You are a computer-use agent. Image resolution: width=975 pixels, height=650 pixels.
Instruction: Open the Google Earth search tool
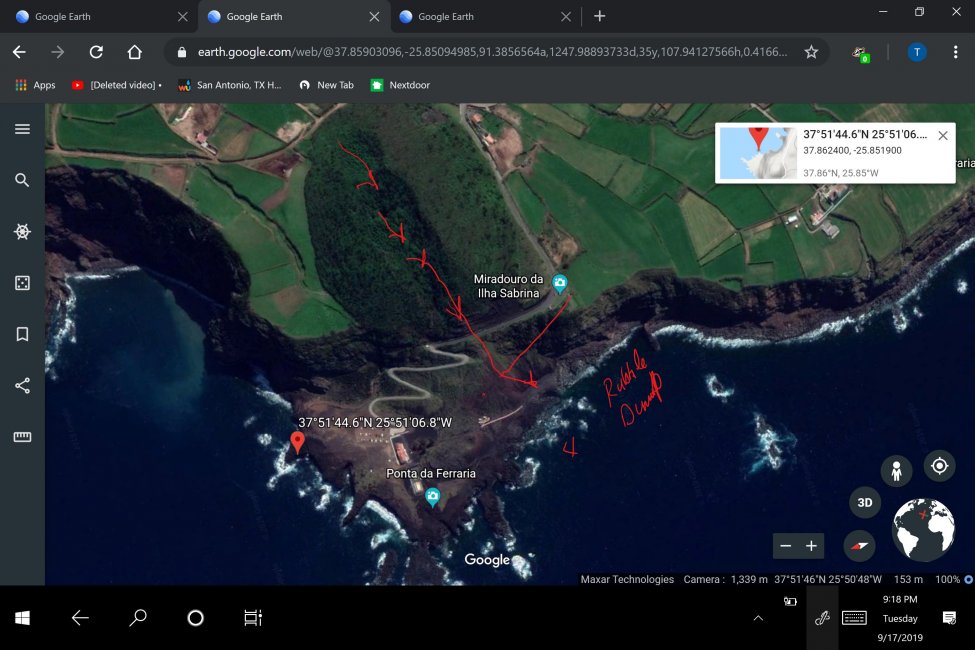coord(22,180)
